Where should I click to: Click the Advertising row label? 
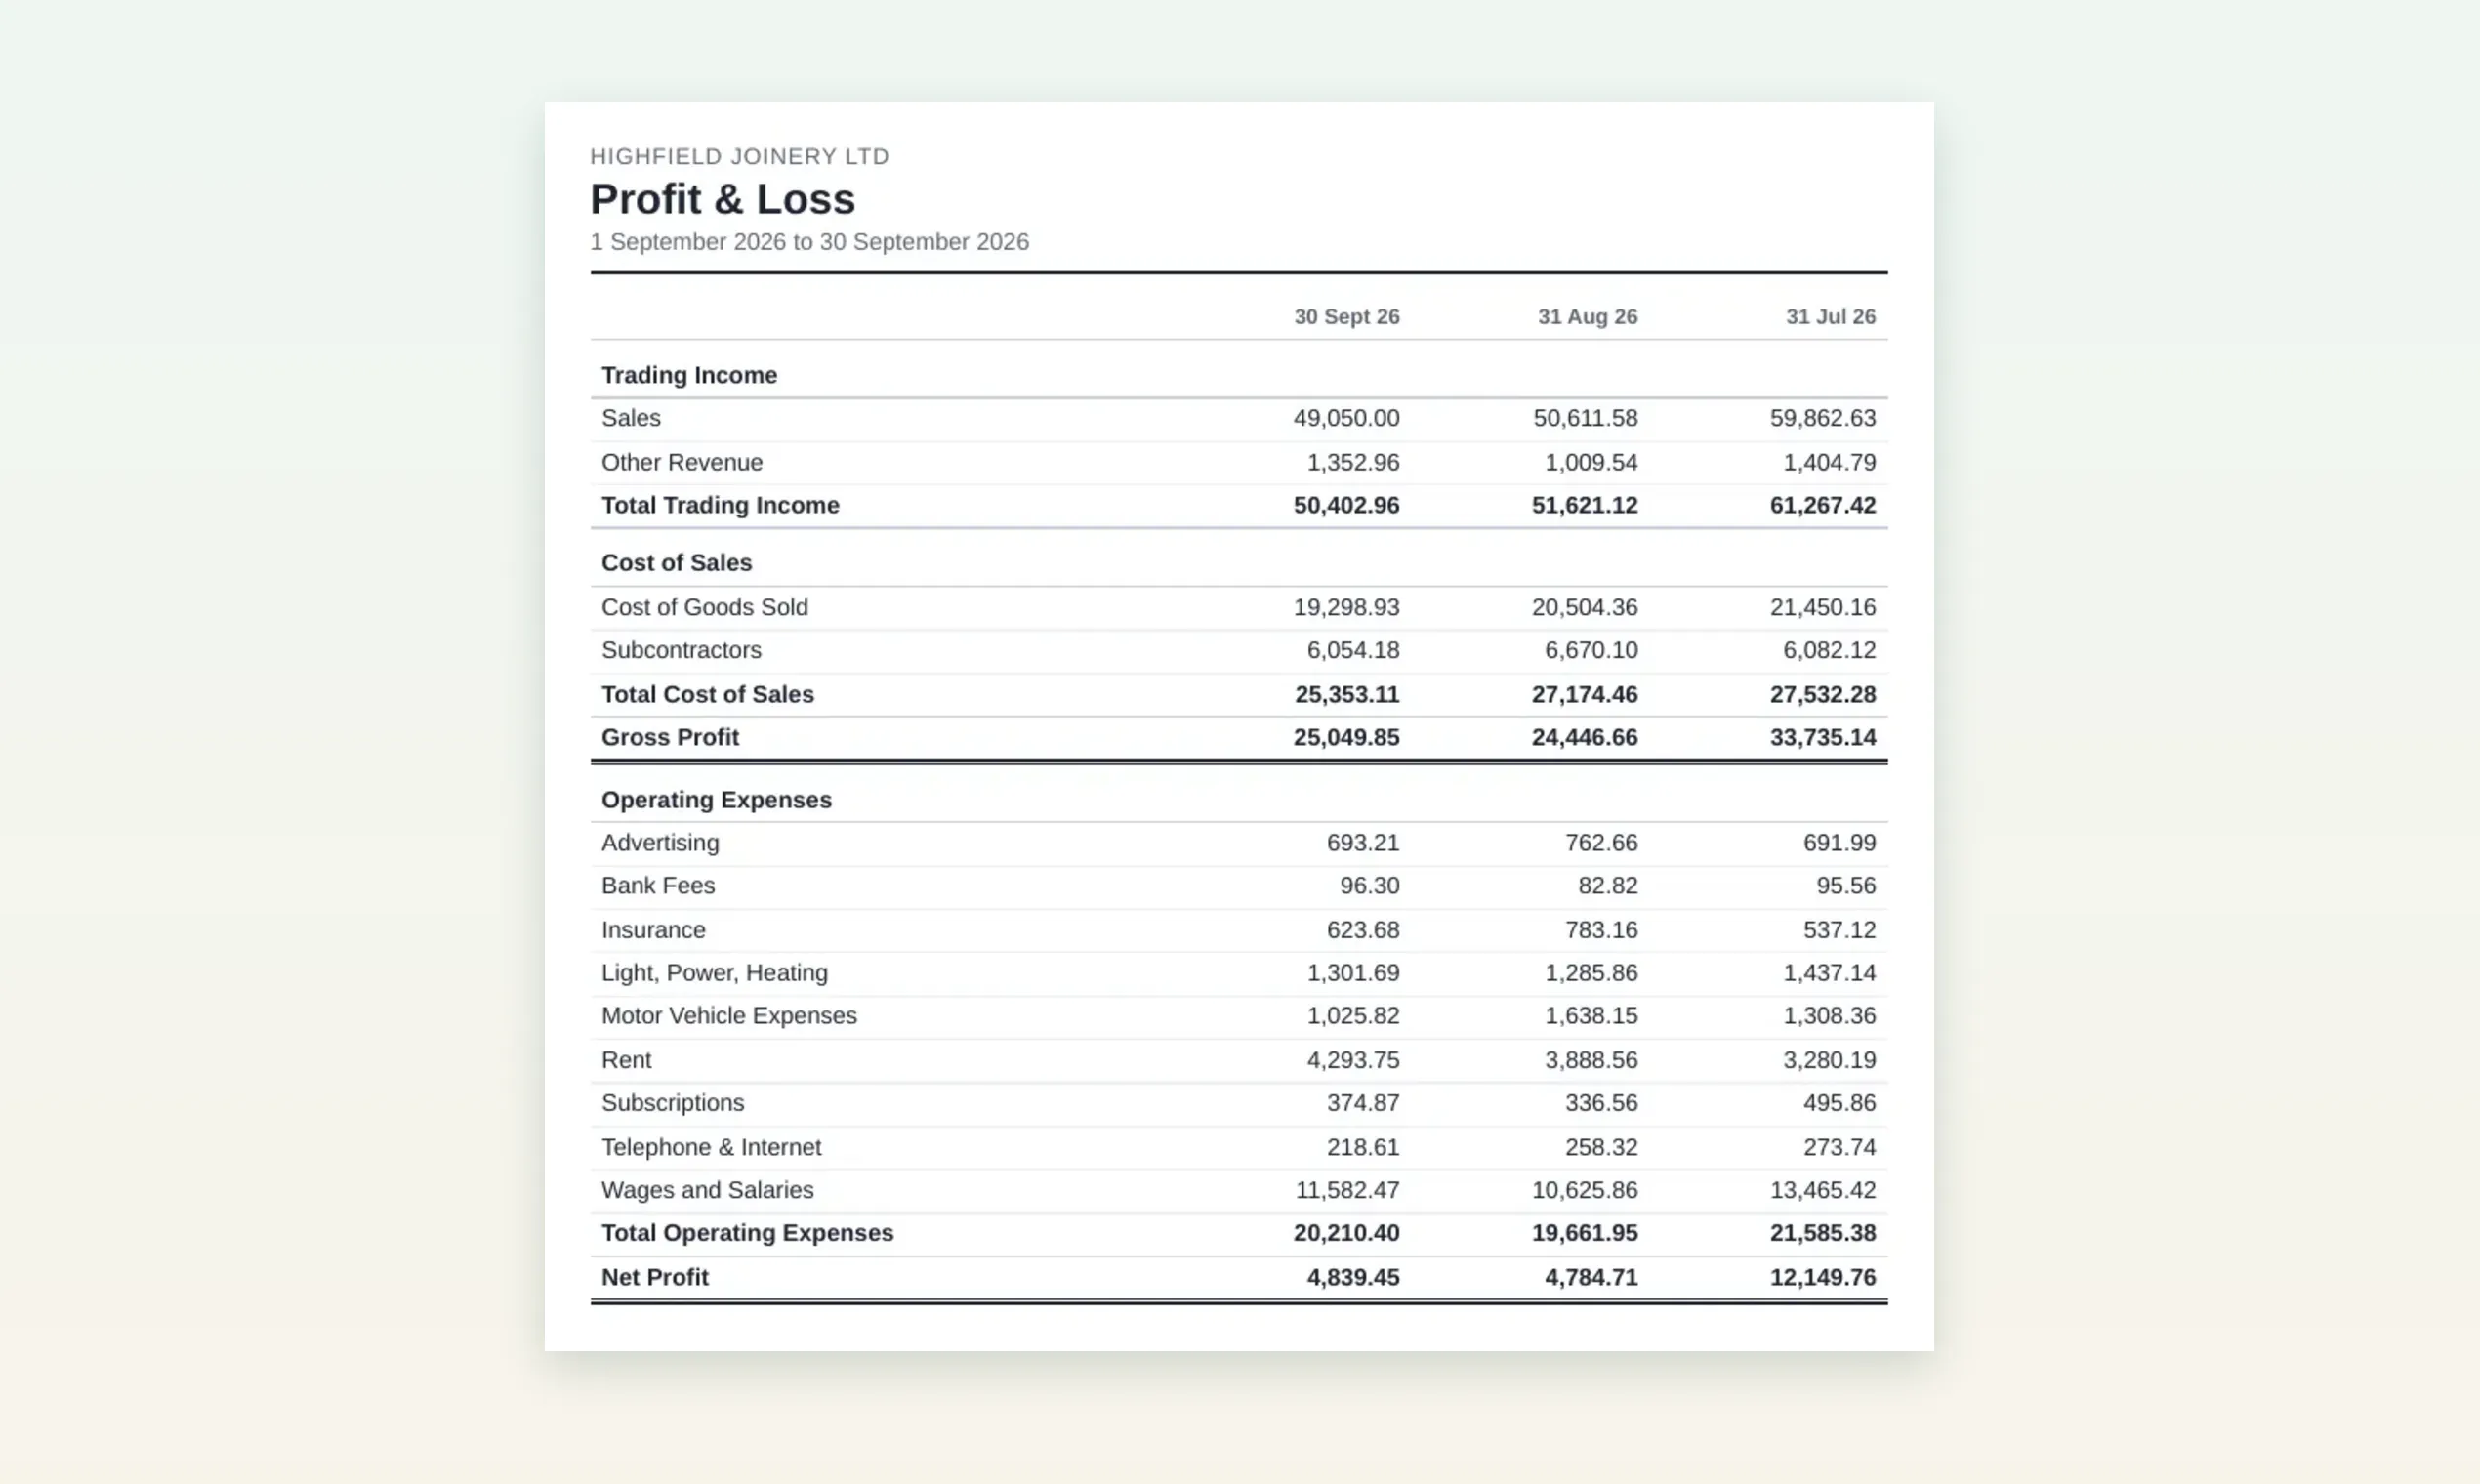click(x=660, y=843)
